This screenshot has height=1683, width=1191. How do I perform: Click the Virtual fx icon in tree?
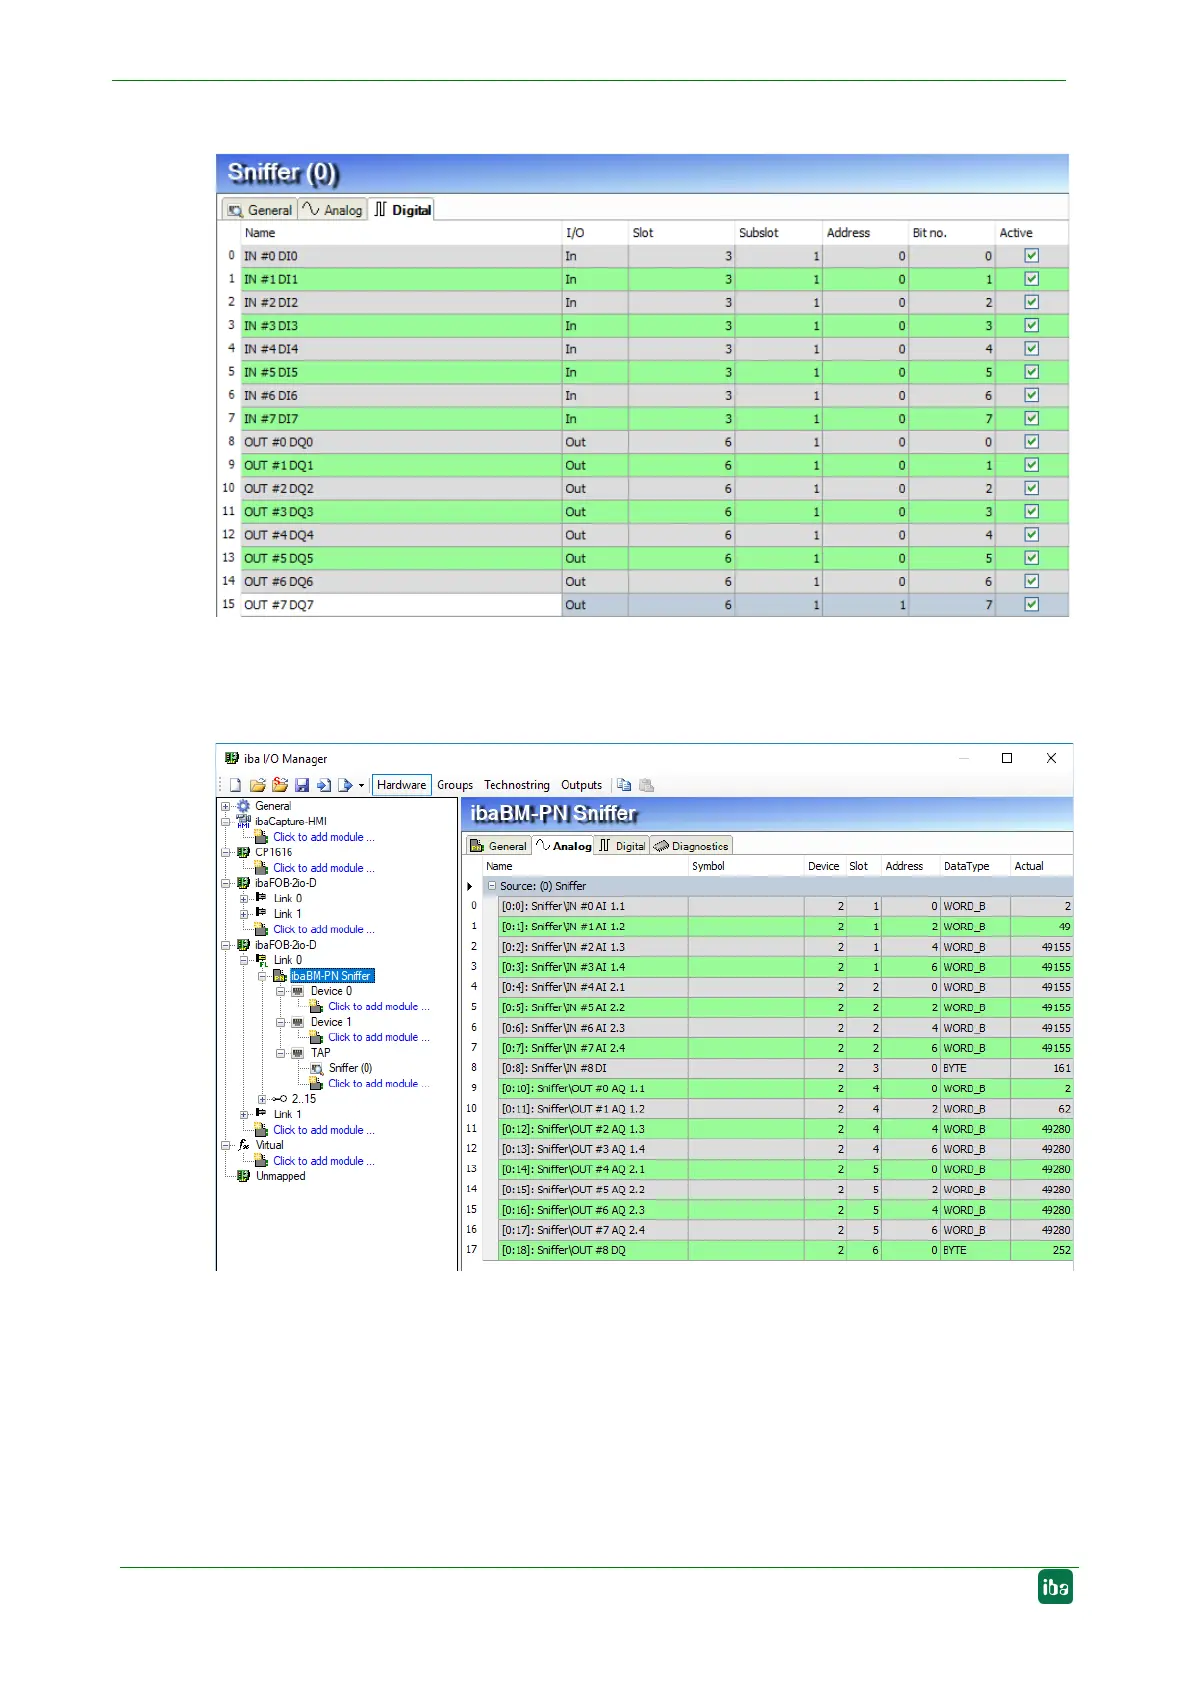pyautogui.click(x=243, y=1145)
